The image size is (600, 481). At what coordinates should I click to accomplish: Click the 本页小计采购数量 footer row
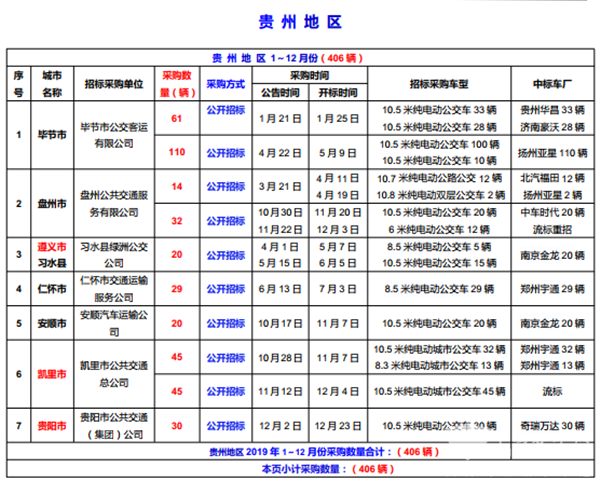300,467
